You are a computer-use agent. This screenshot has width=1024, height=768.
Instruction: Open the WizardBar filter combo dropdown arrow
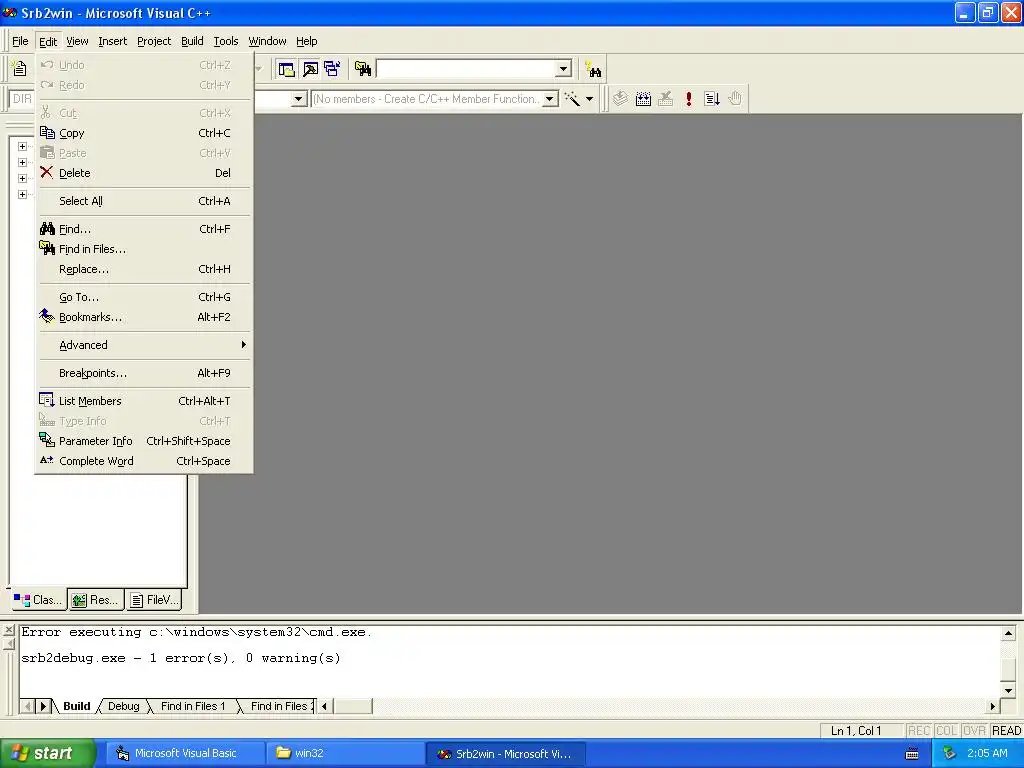(298, 99)
